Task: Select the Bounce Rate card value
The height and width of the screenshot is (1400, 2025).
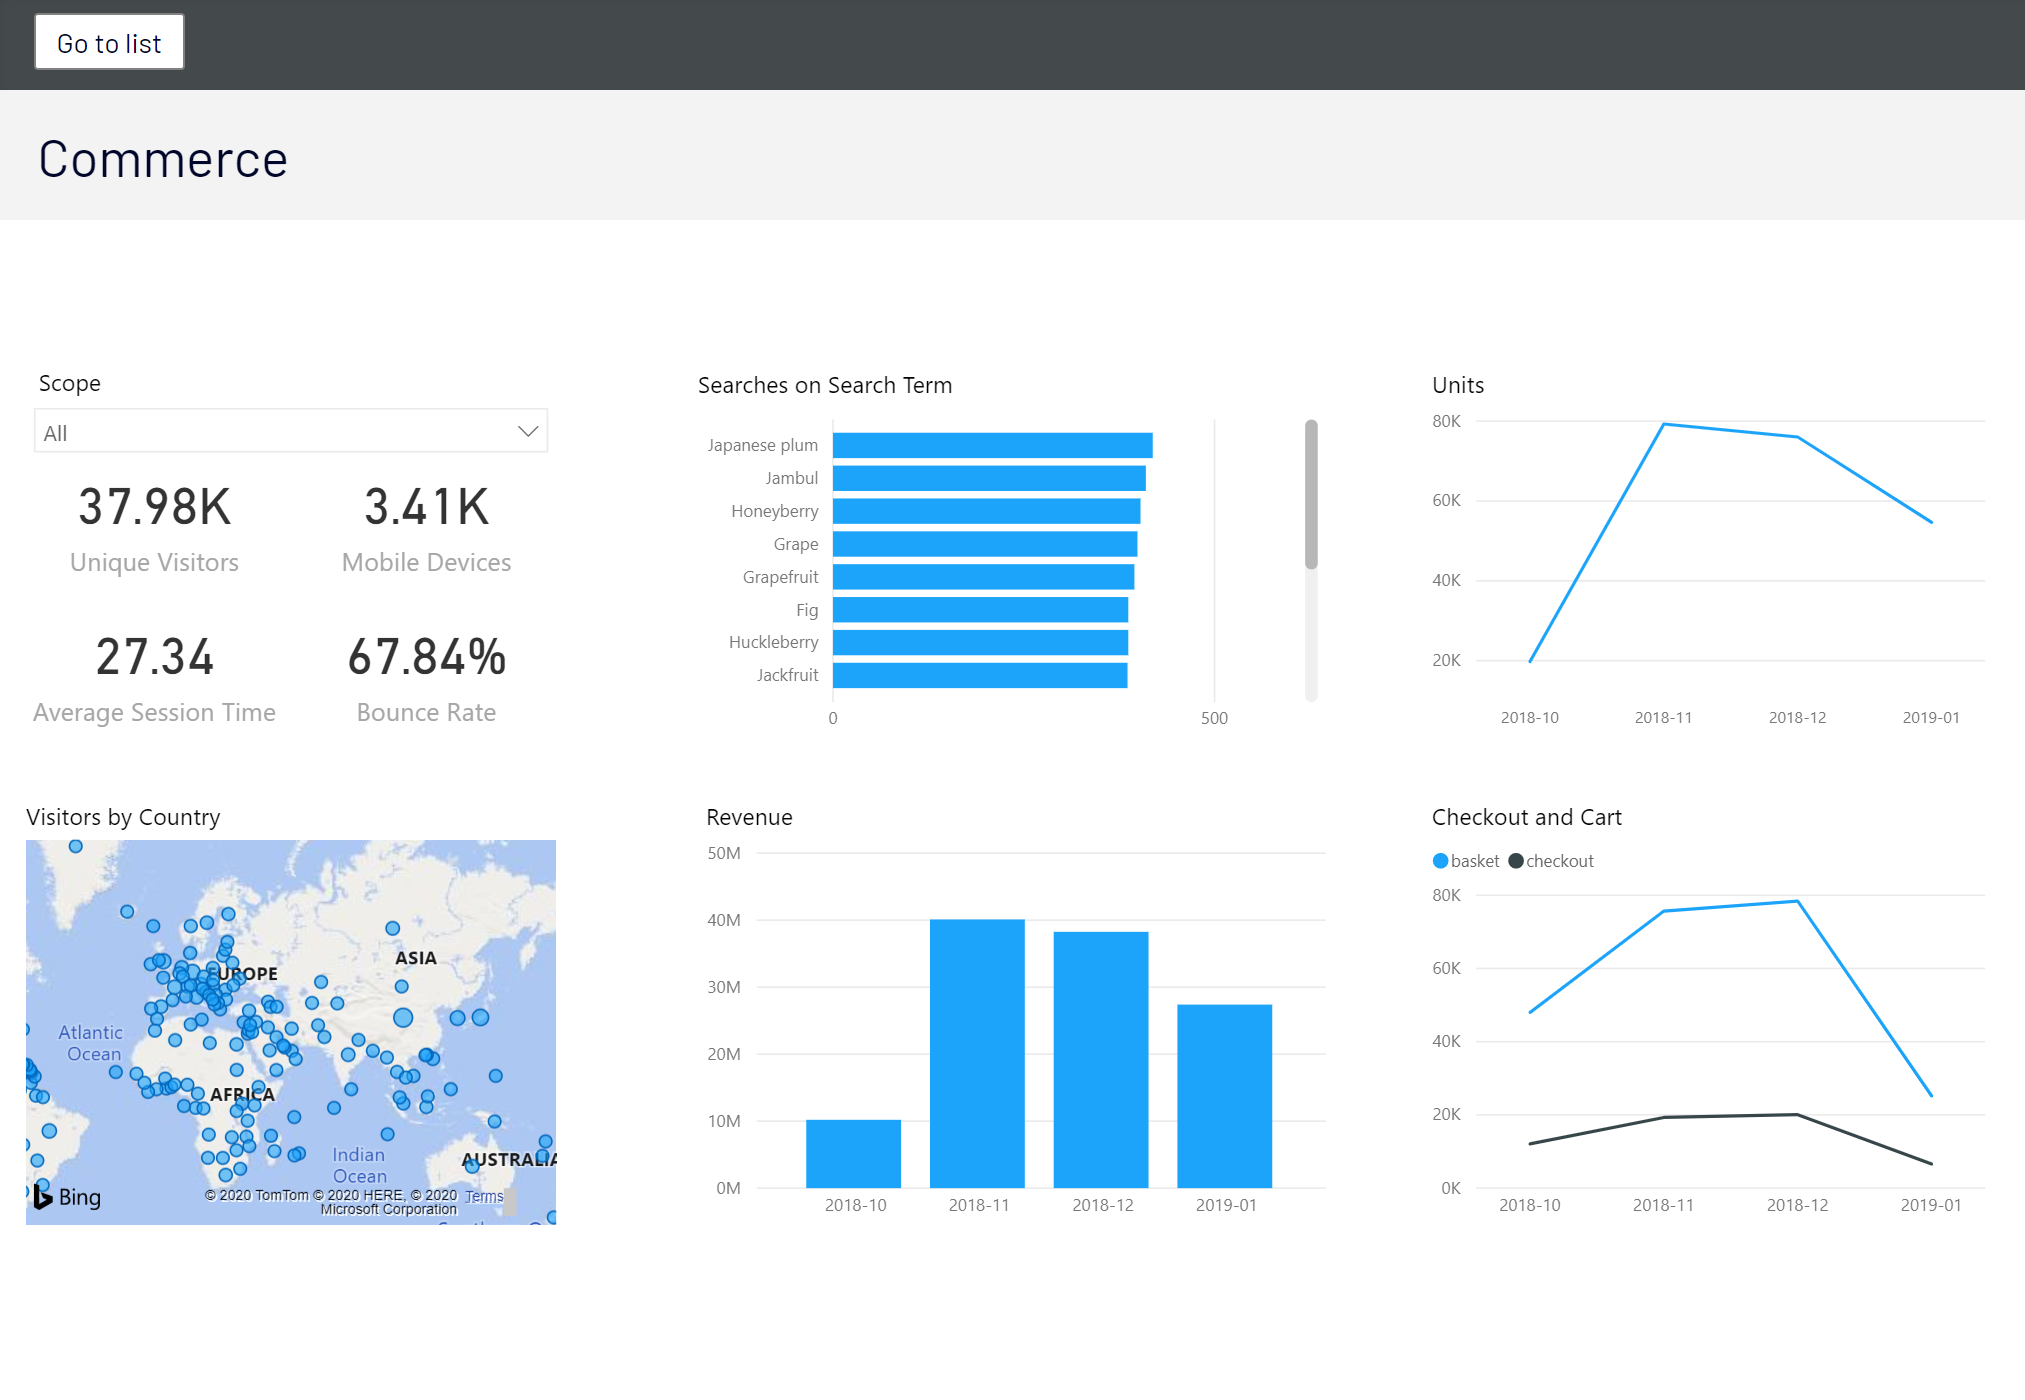Action: (x=426, y=657)
